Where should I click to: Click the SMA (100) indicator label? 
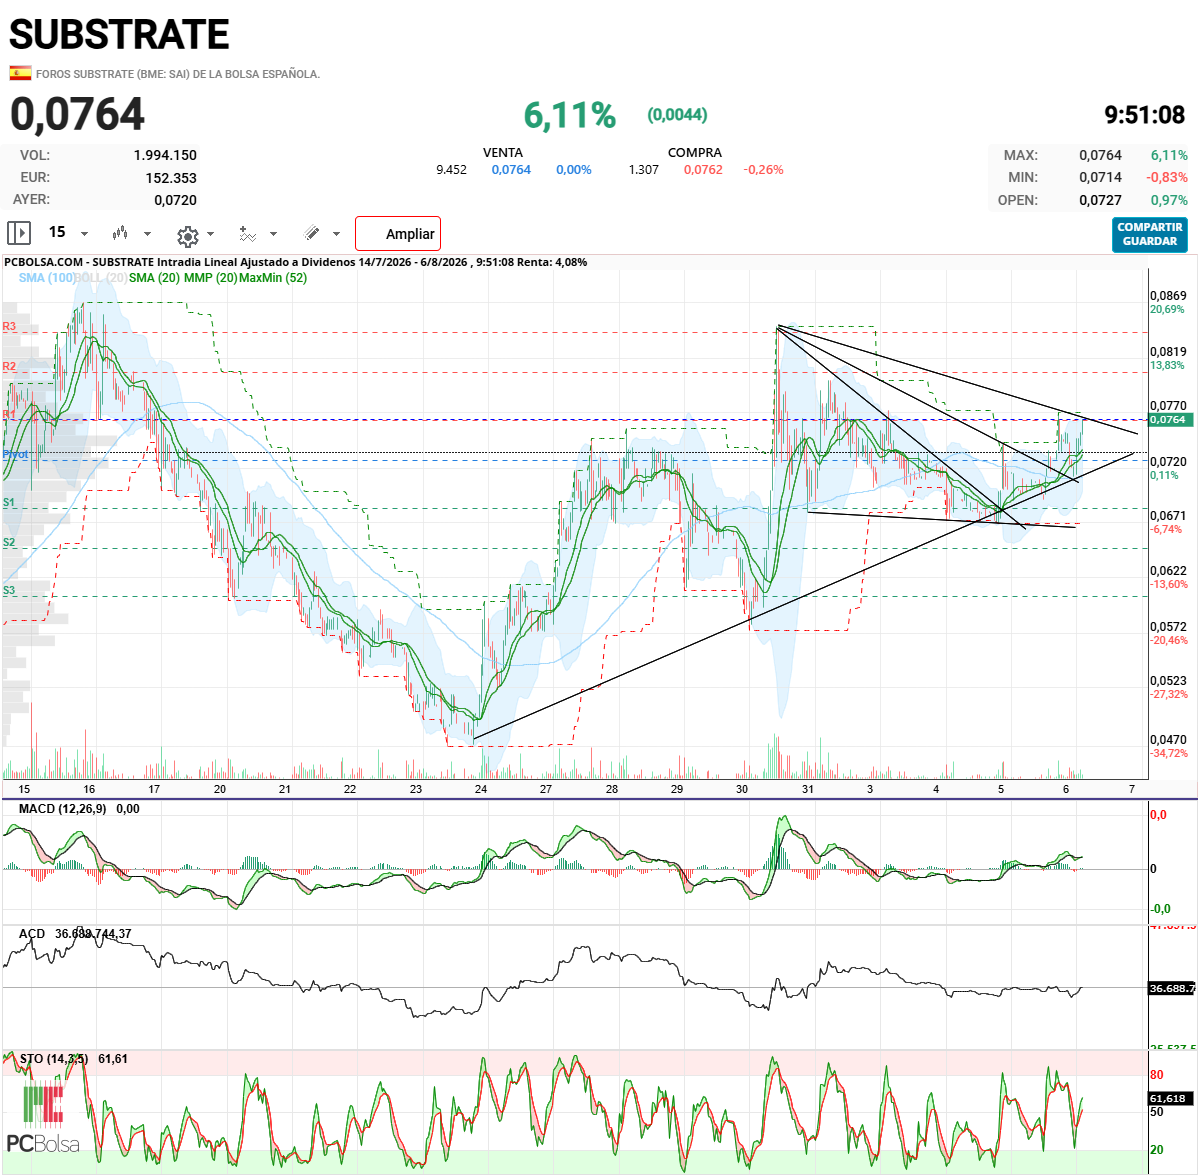click(46, 278)
